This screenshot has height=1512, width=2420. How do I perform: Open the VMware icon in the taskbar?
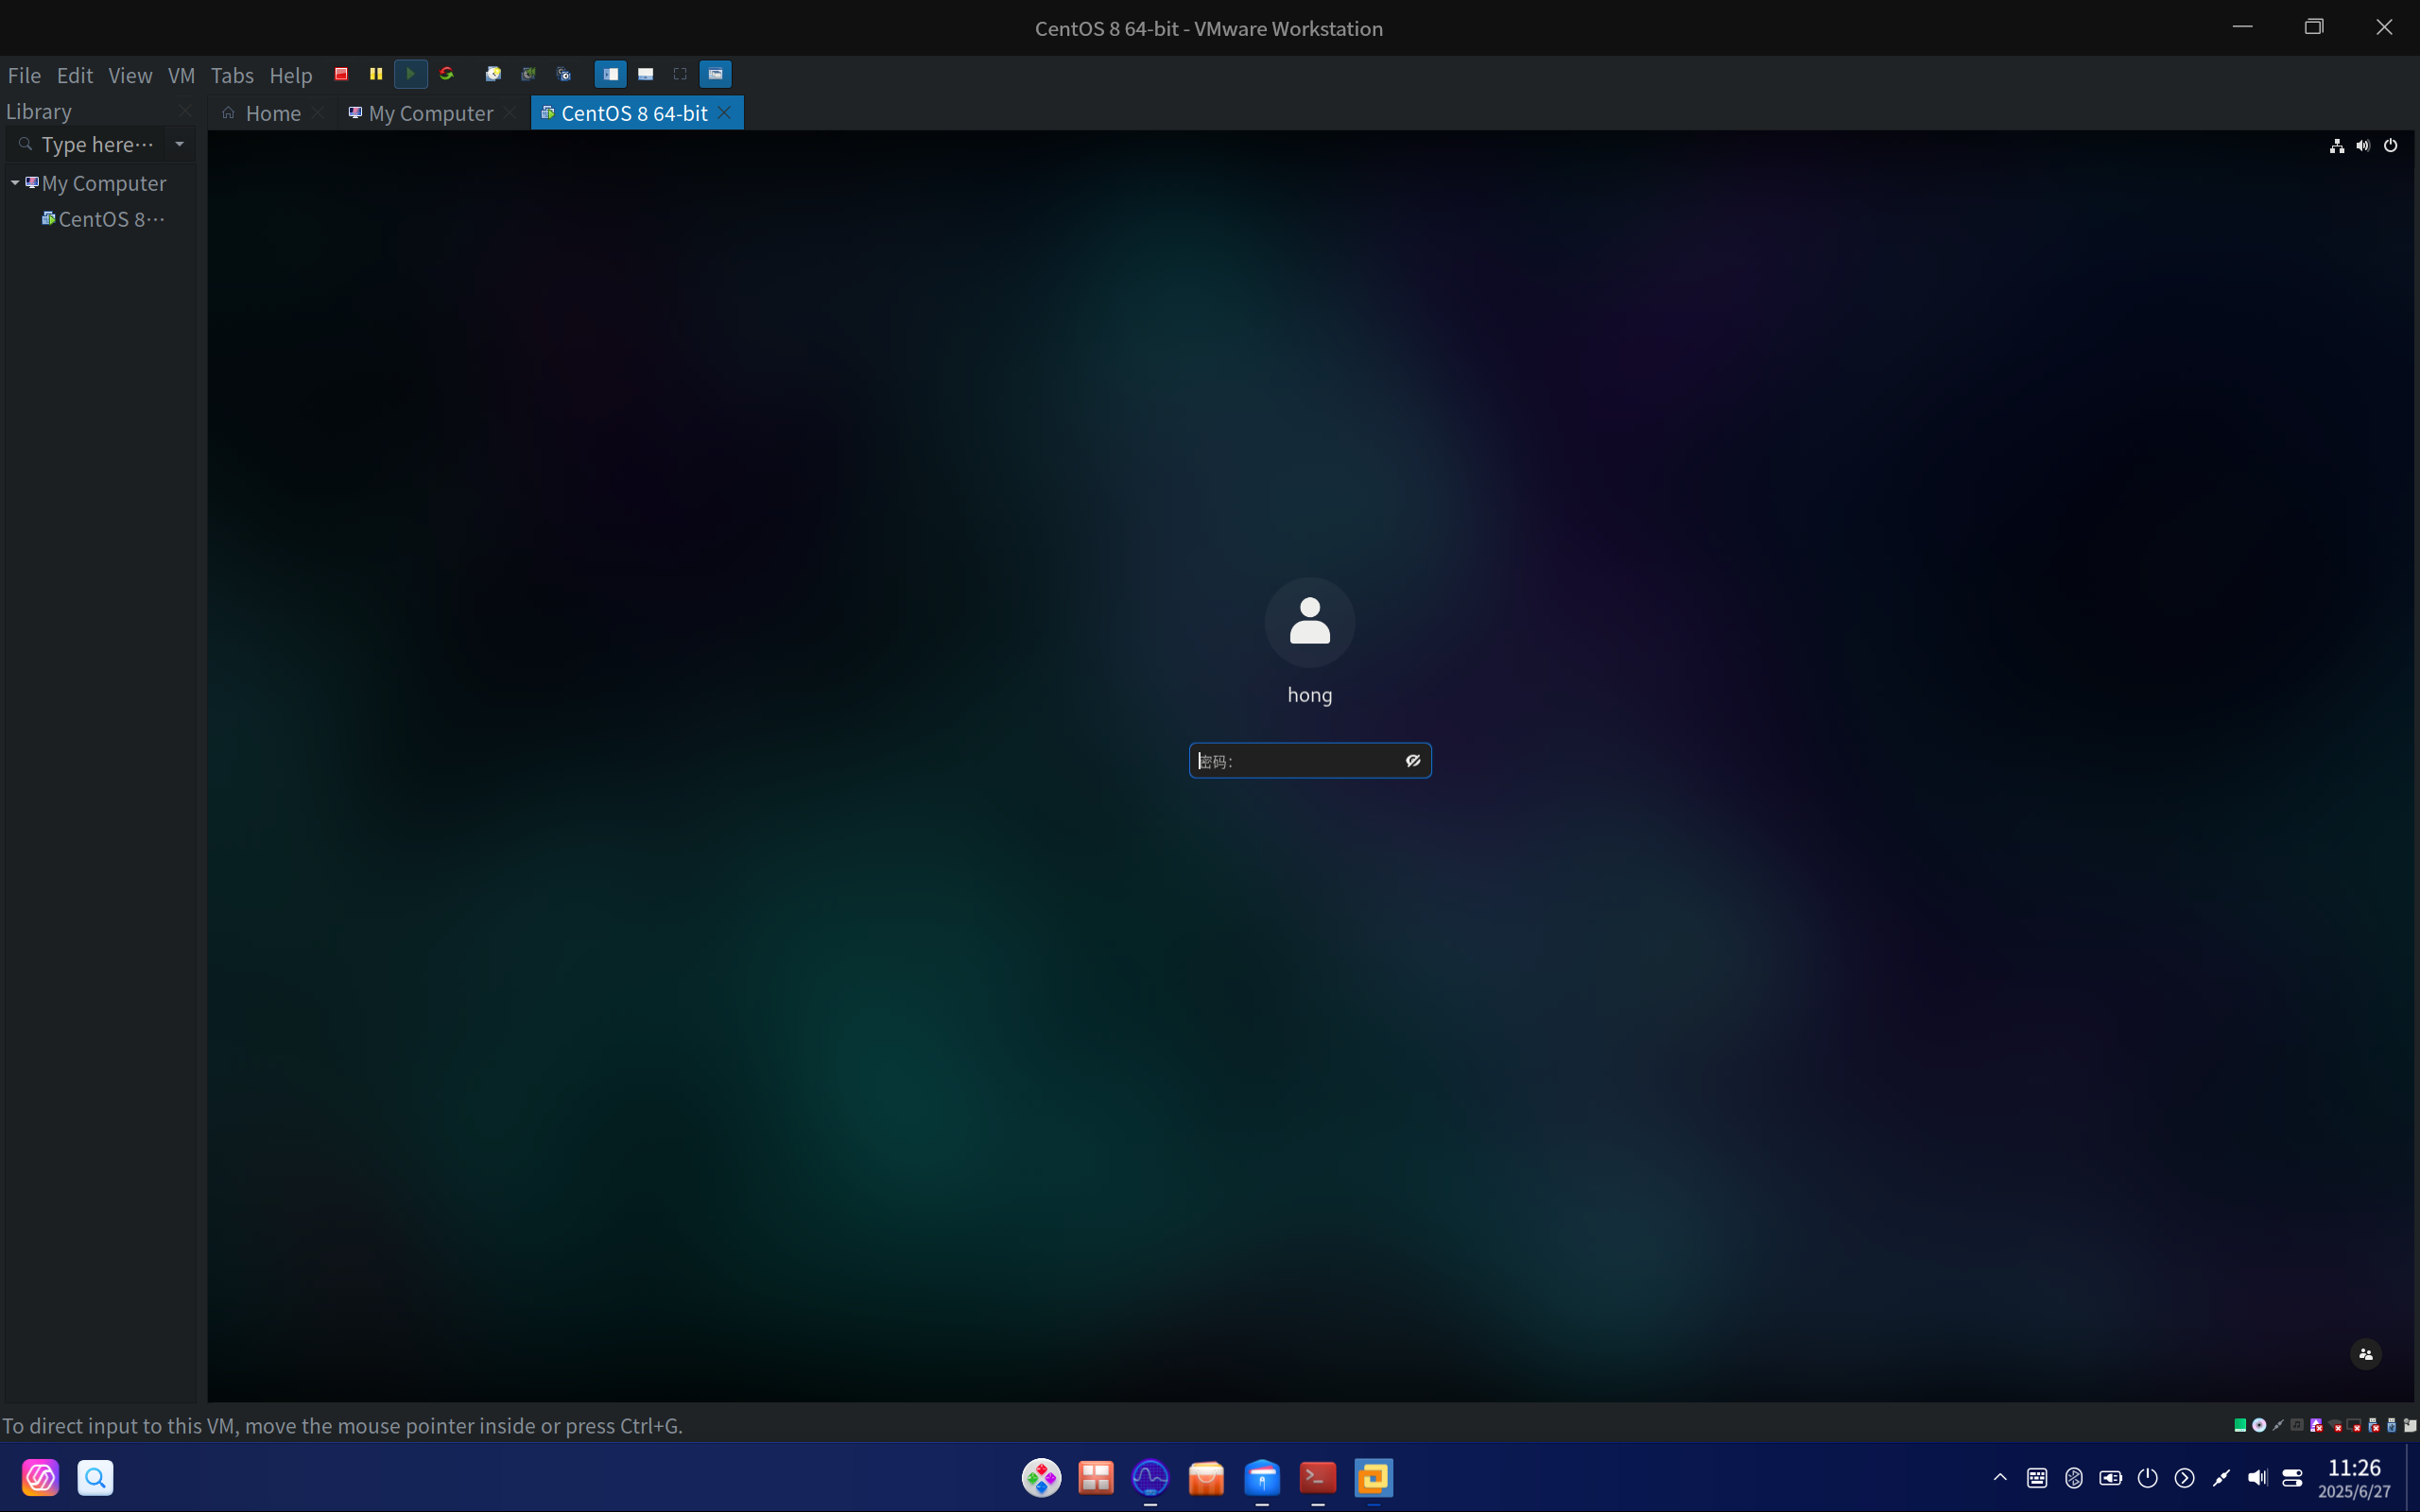click(x=1374, y=1477)
